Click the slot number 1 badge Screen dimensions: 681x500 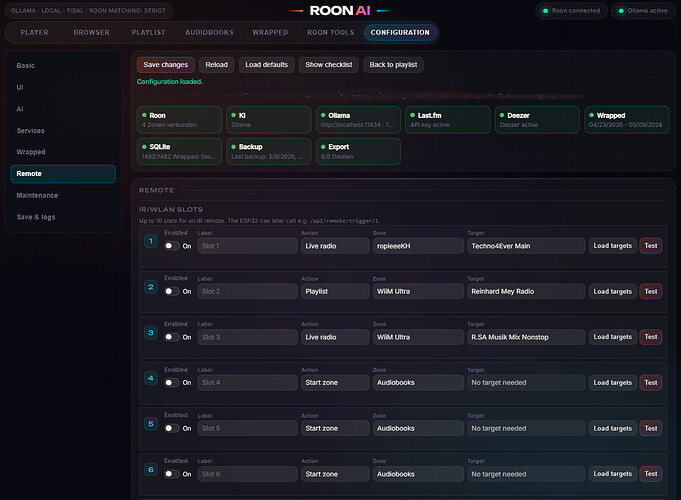[x=151, y=241]
